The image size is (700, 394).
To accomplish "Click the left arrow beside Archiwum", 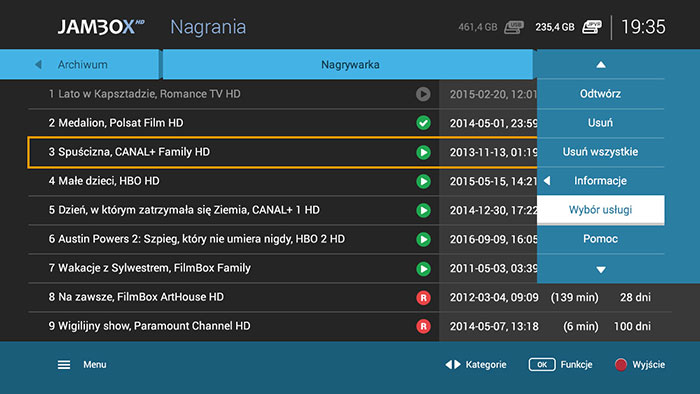I will [x=38, y=65].
